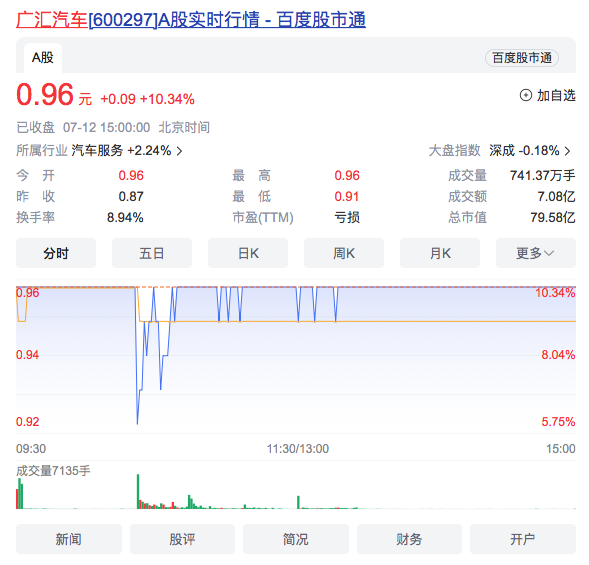Viewport: 589px width, 565px height.
Task: Click the plus icon to add to watchlist
Action: coord(526,95)
